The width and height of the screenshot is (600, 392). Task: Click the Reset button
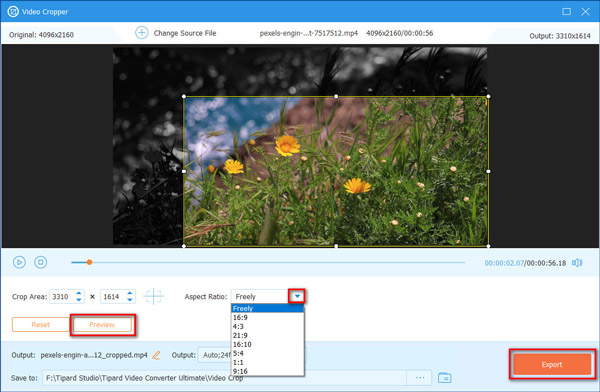pyautogui.click(x=41, y=325)
